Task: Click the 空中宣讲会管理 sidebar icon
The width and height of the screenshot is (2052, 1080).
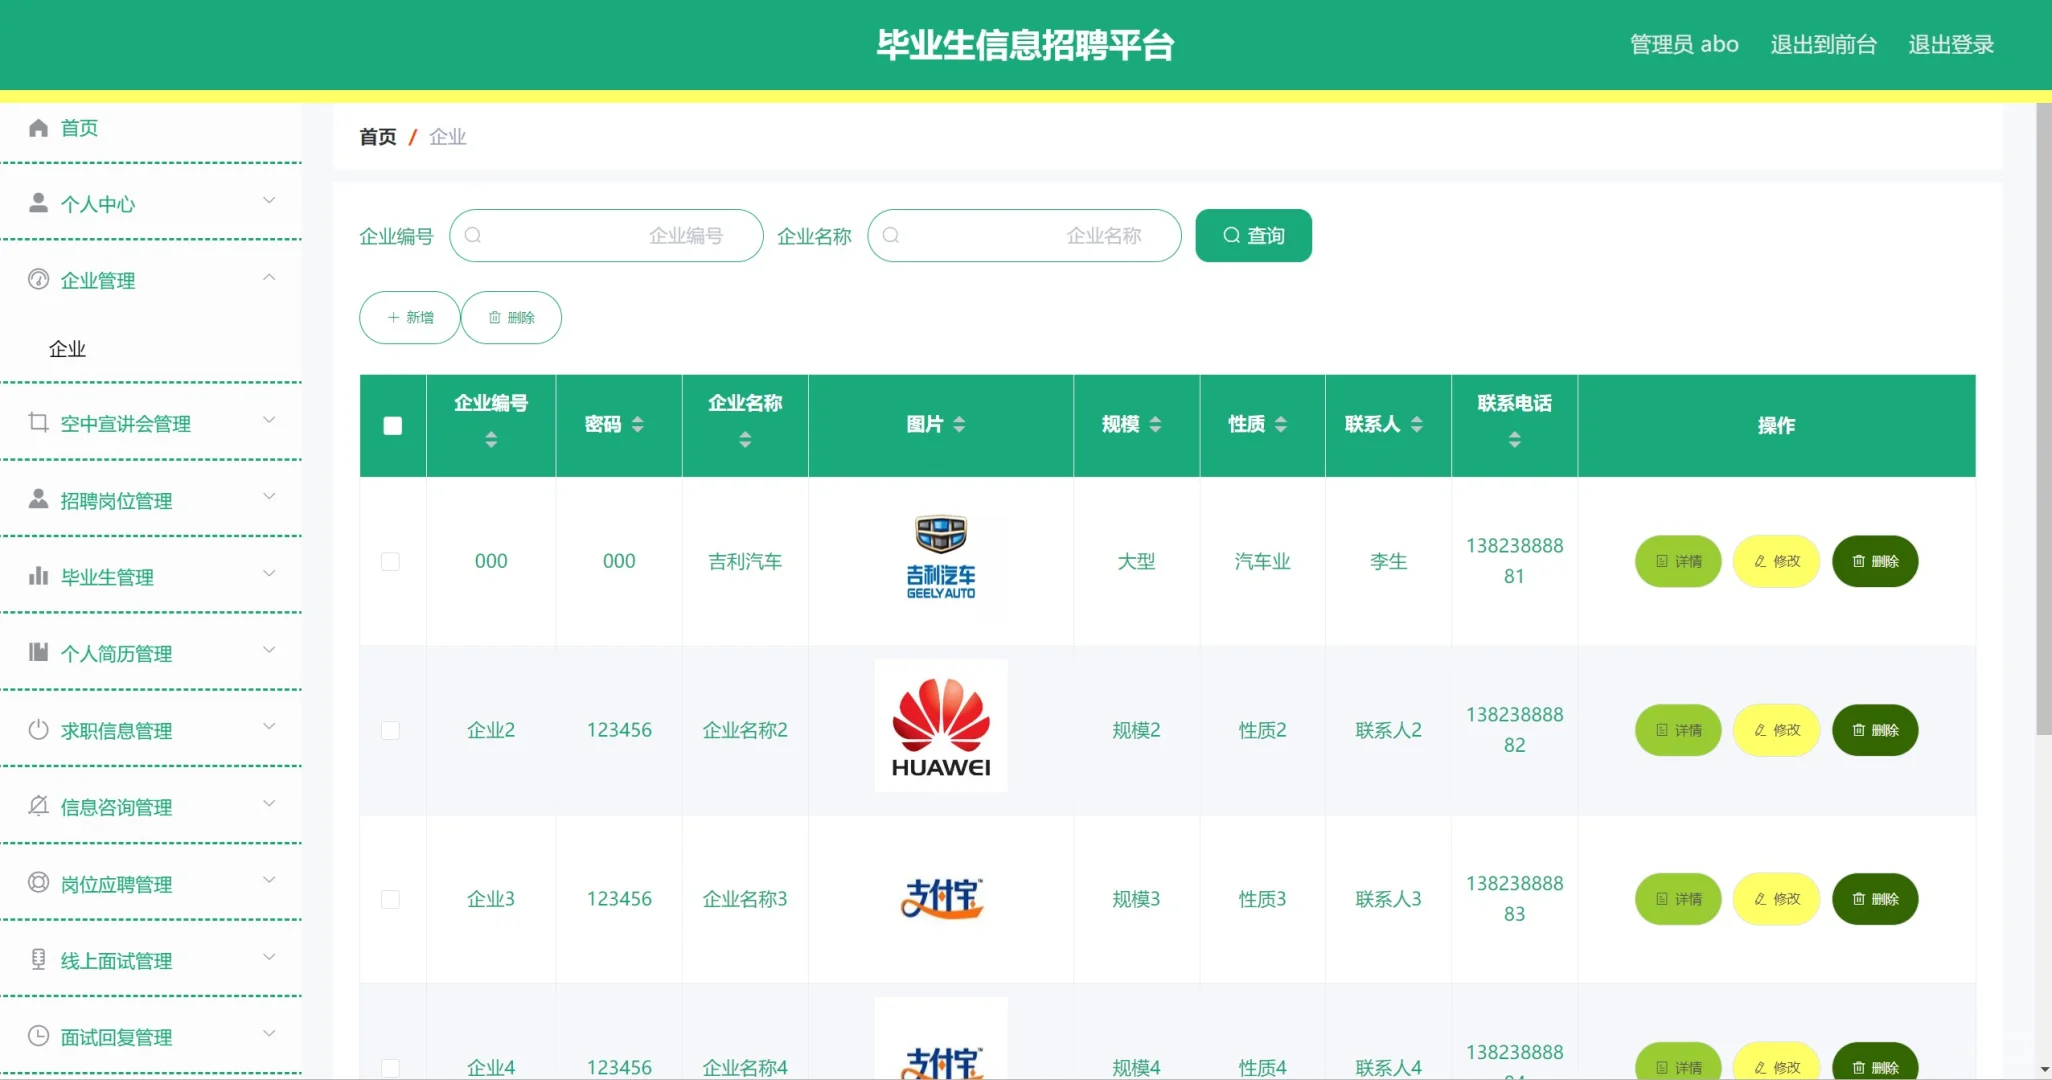Action: (x=37, y=422)
